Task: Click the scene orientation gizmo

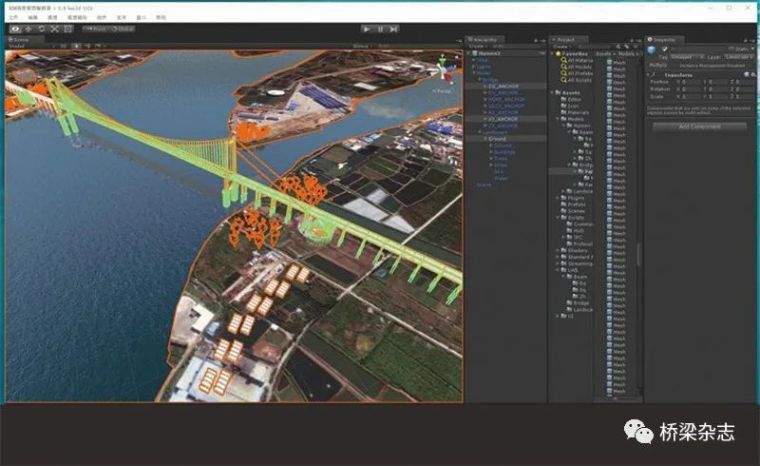Action: [x=441, y=69]
